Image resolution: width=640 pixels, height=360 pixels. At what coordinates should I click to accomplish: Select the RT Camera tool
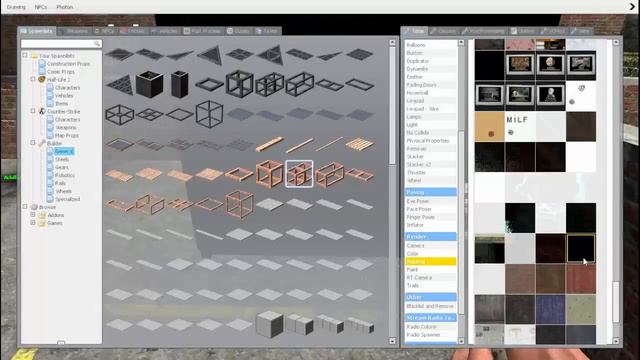[x=431, y=278]
